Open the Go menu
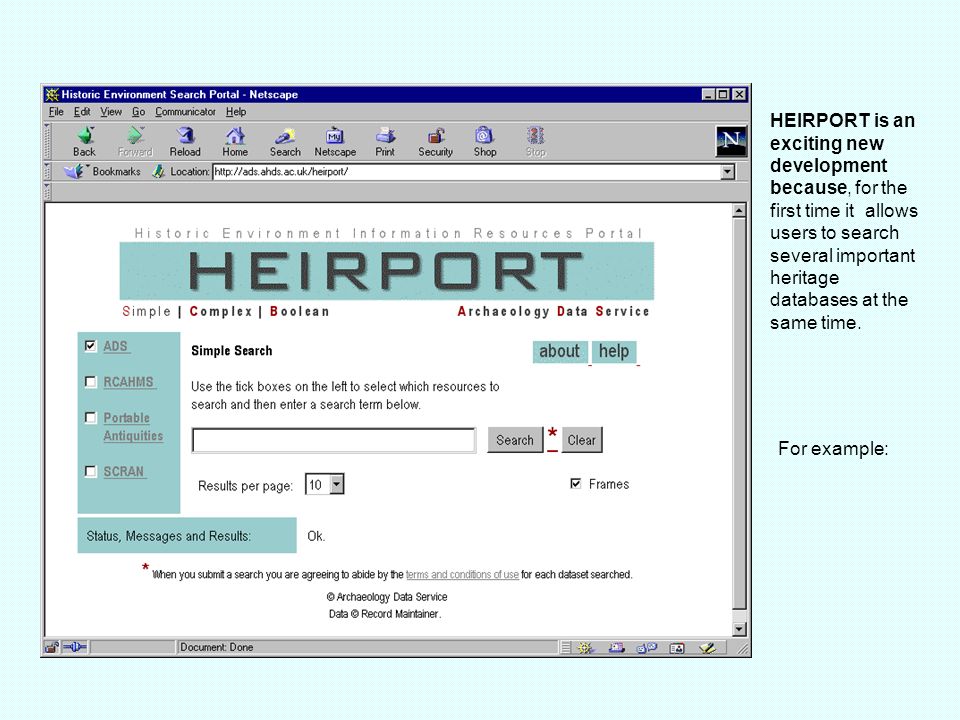Viewport: 960px width, 720px height. (138, 111)
